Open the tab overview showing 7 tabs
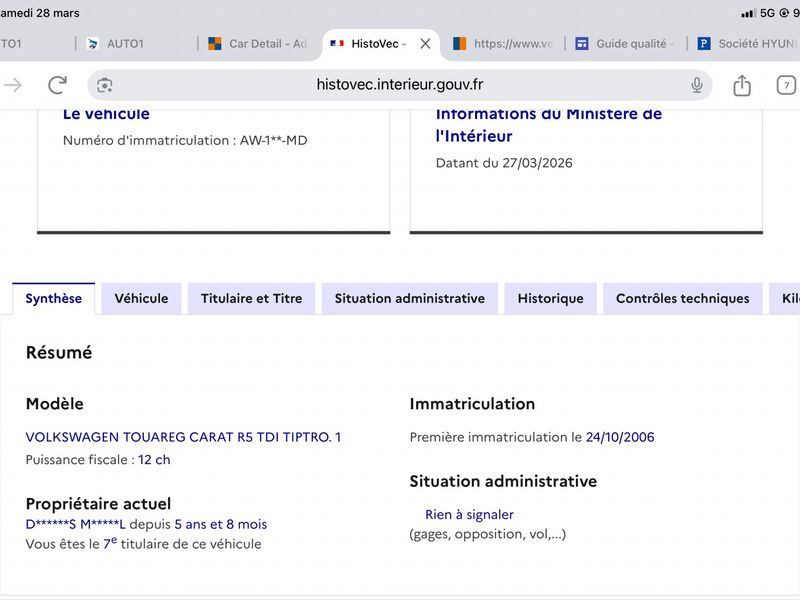 (787, 86)
